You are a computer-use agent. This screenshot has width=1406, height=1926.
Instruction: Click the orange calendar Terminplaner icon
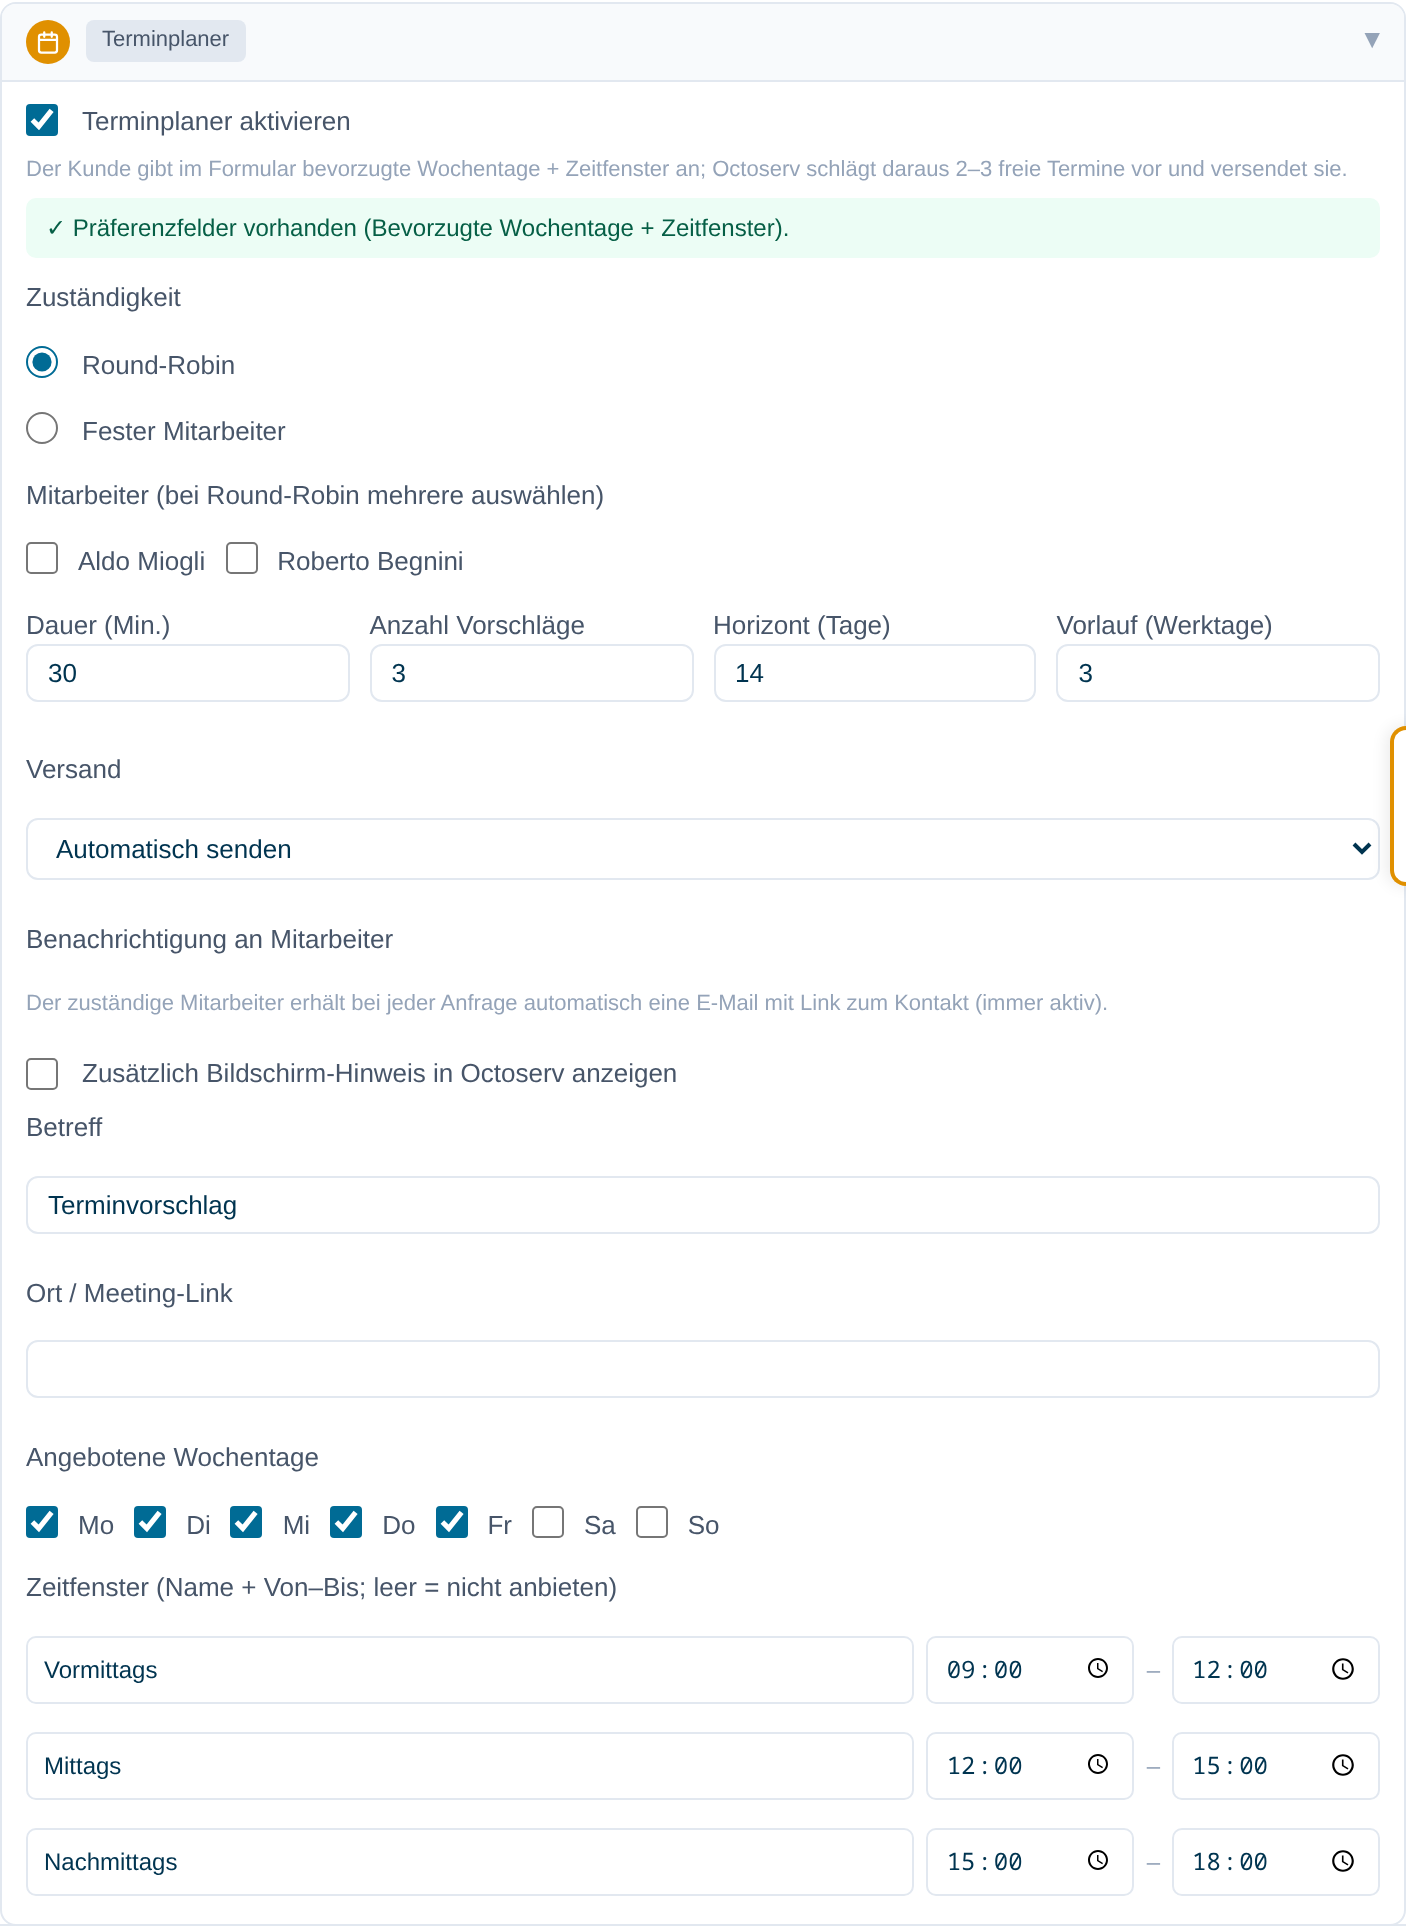[x=48, y=42]
